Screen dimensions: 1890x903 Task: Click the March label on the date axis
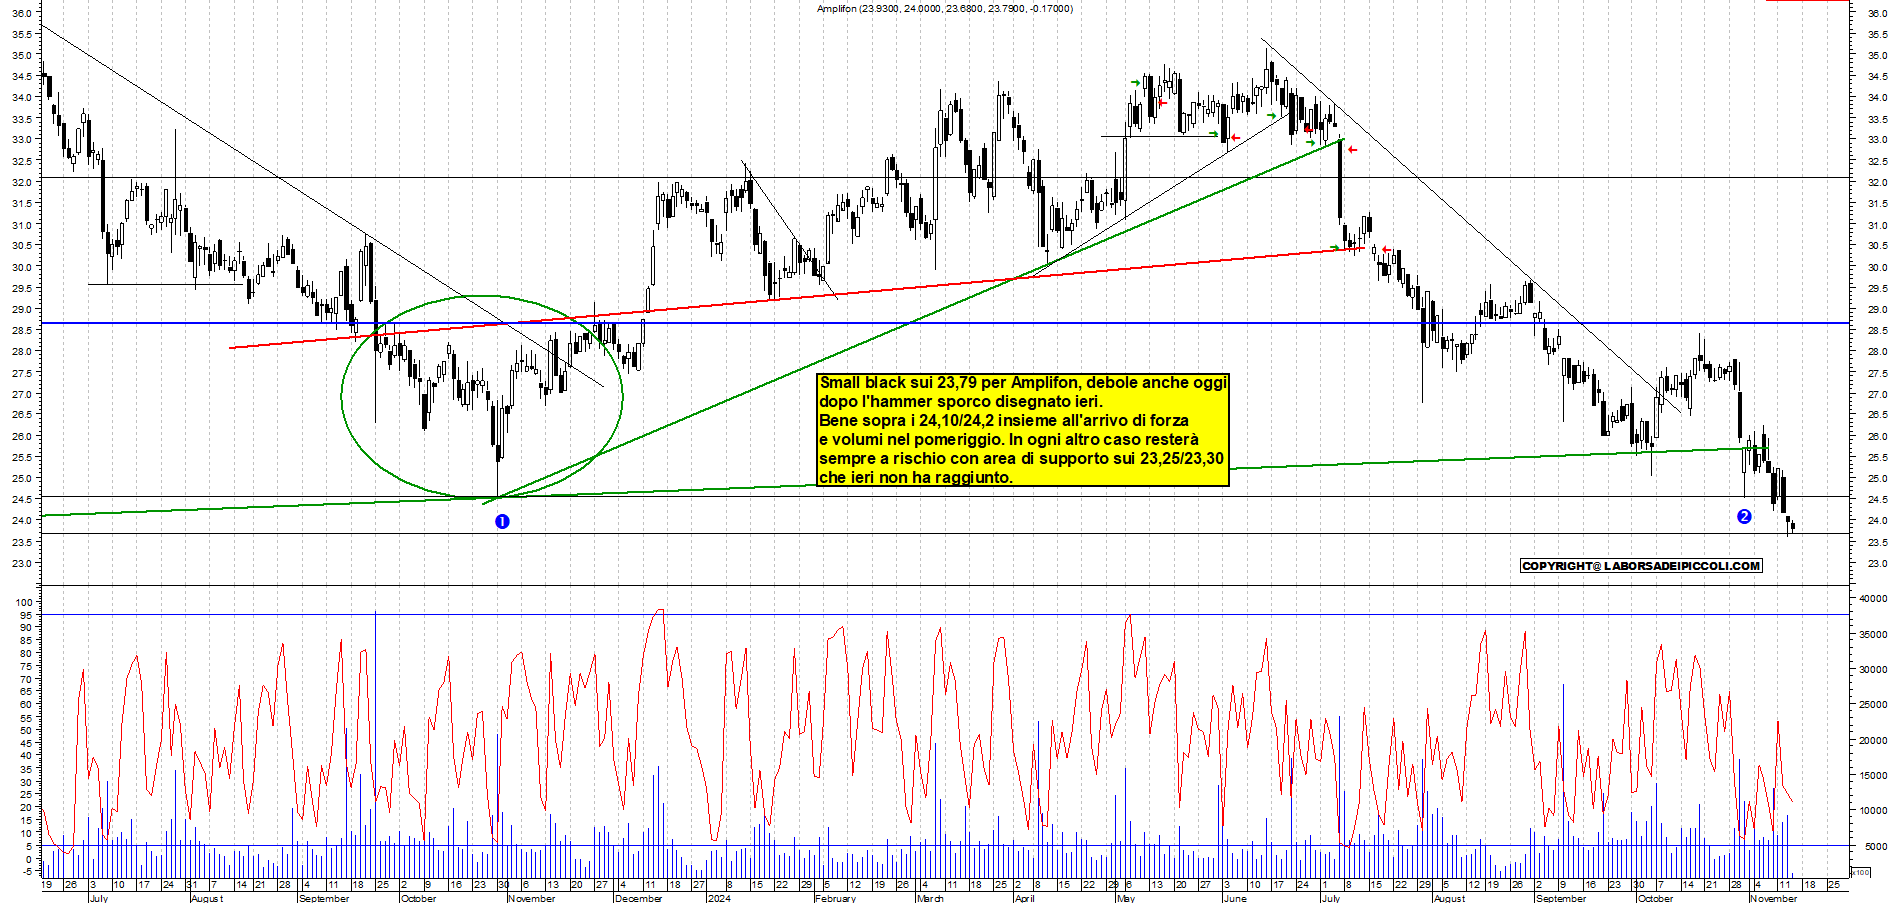click(x=930, y=898)
